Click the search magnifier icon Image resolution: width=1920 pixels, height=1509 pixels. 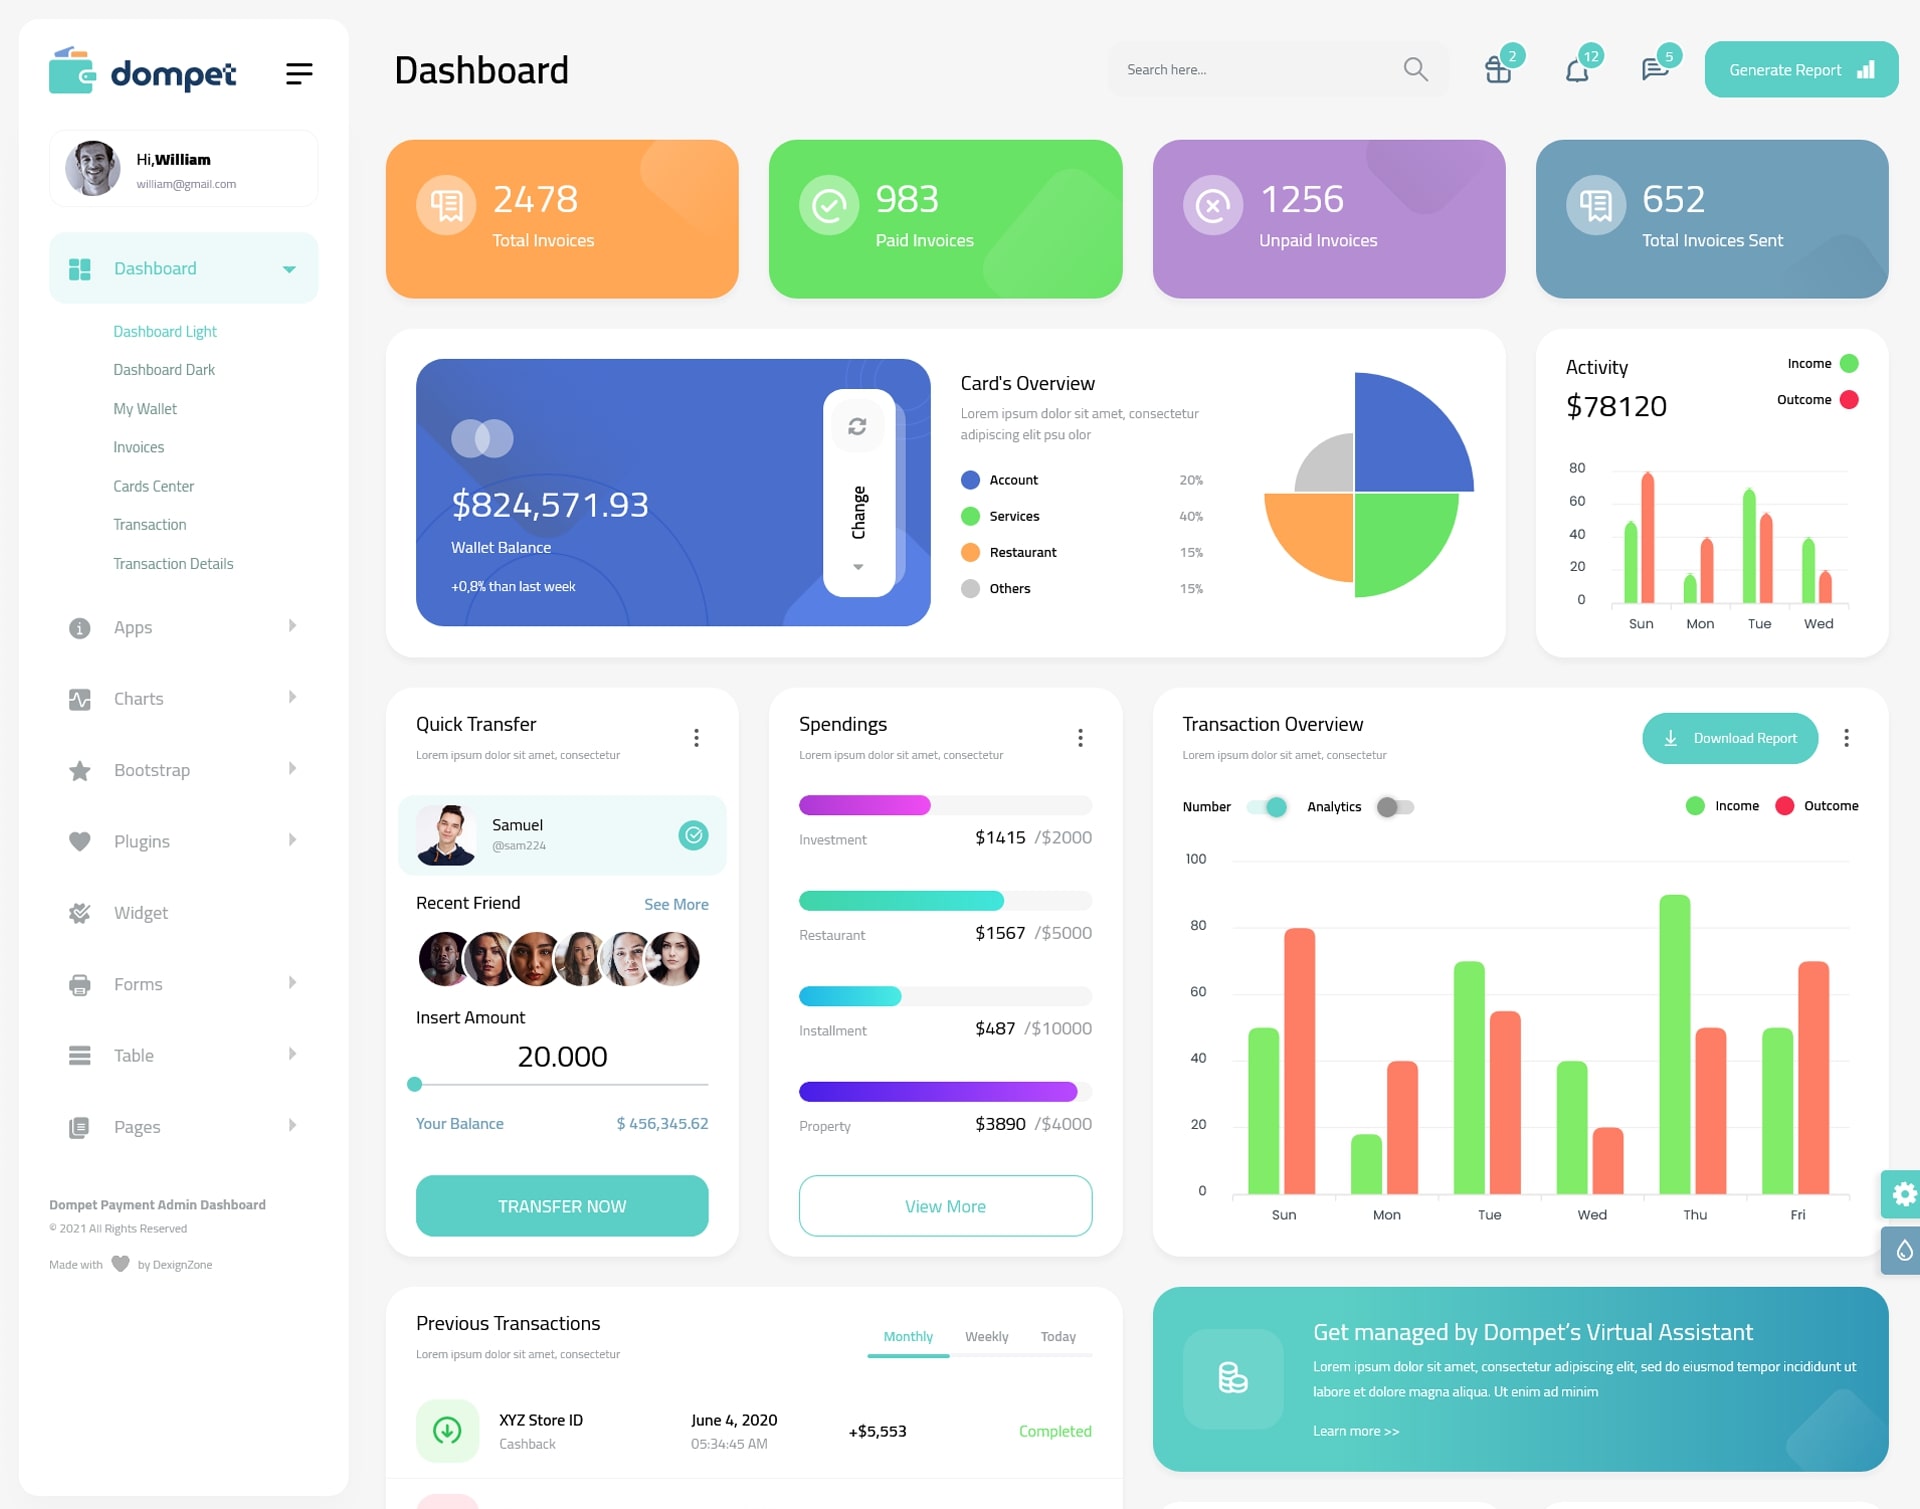click(x=1414, y=69)
